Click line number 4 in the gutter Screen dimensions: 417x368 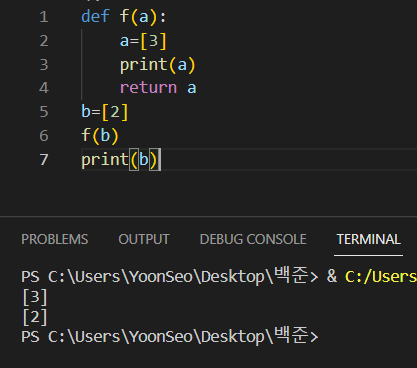pyautogui.click(x=44, y=88)
